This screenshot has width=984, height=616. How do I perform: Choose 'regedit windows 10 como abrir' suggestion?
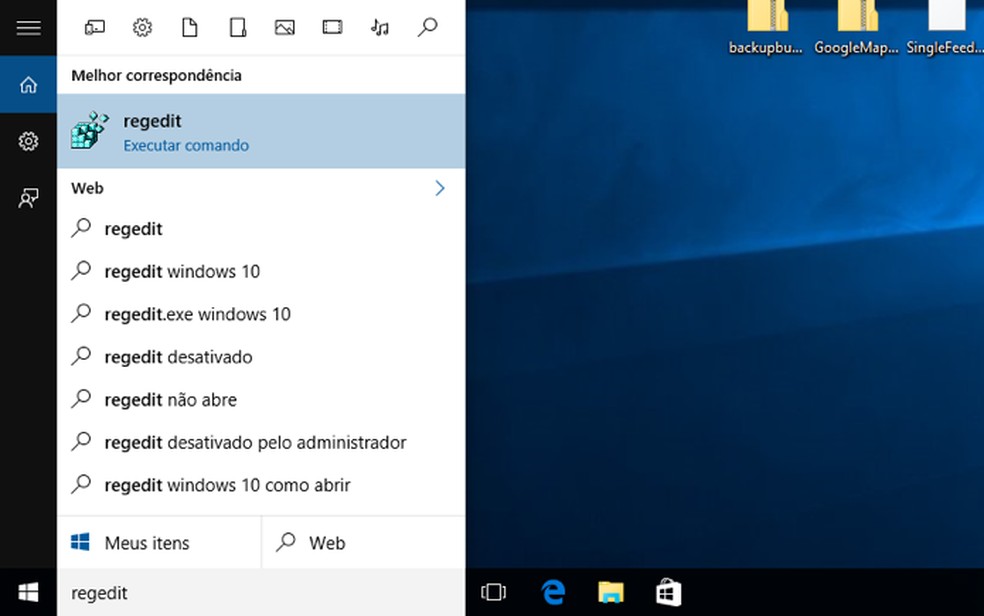pos(261,485)
